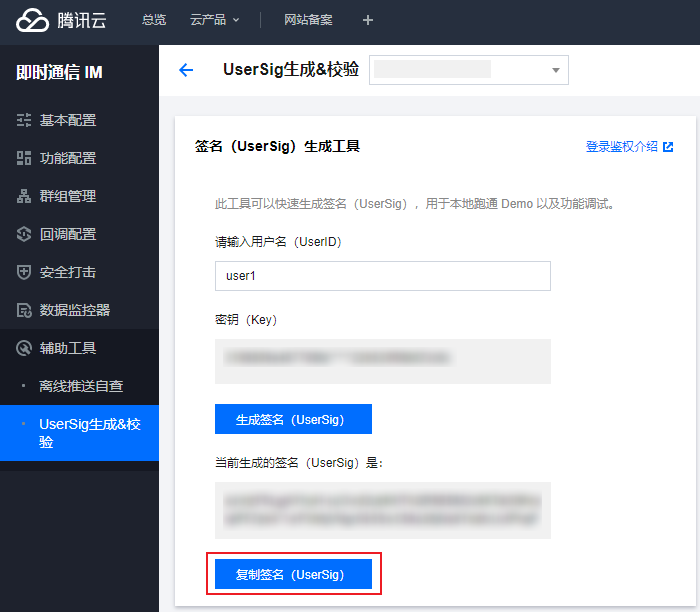Click the 安全打击 shield icon
This screenshot has height=612, width=700.
click(24, 272)
